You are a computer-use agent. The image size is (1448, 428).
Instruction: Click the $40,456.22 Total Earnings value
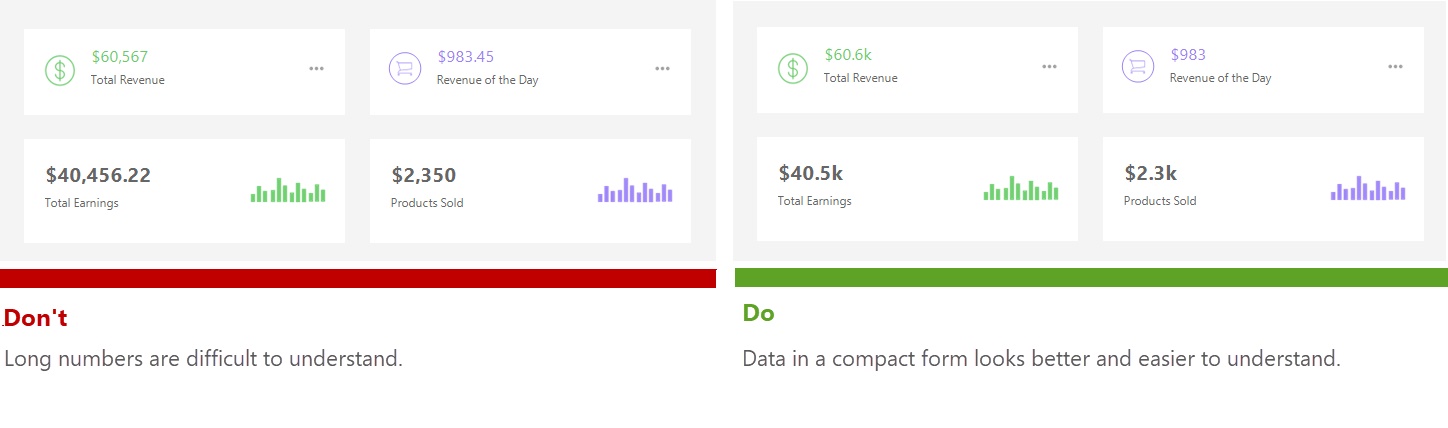coord(98,176)
